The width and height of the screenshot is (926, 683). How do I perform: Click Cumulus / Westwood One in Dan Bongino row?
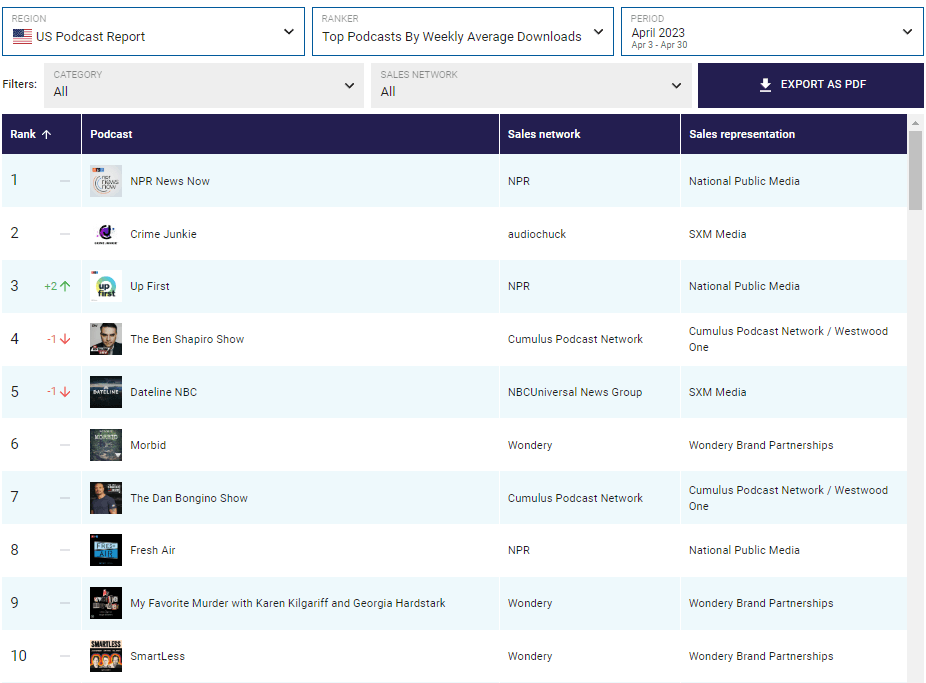click(x=788, y=498)
